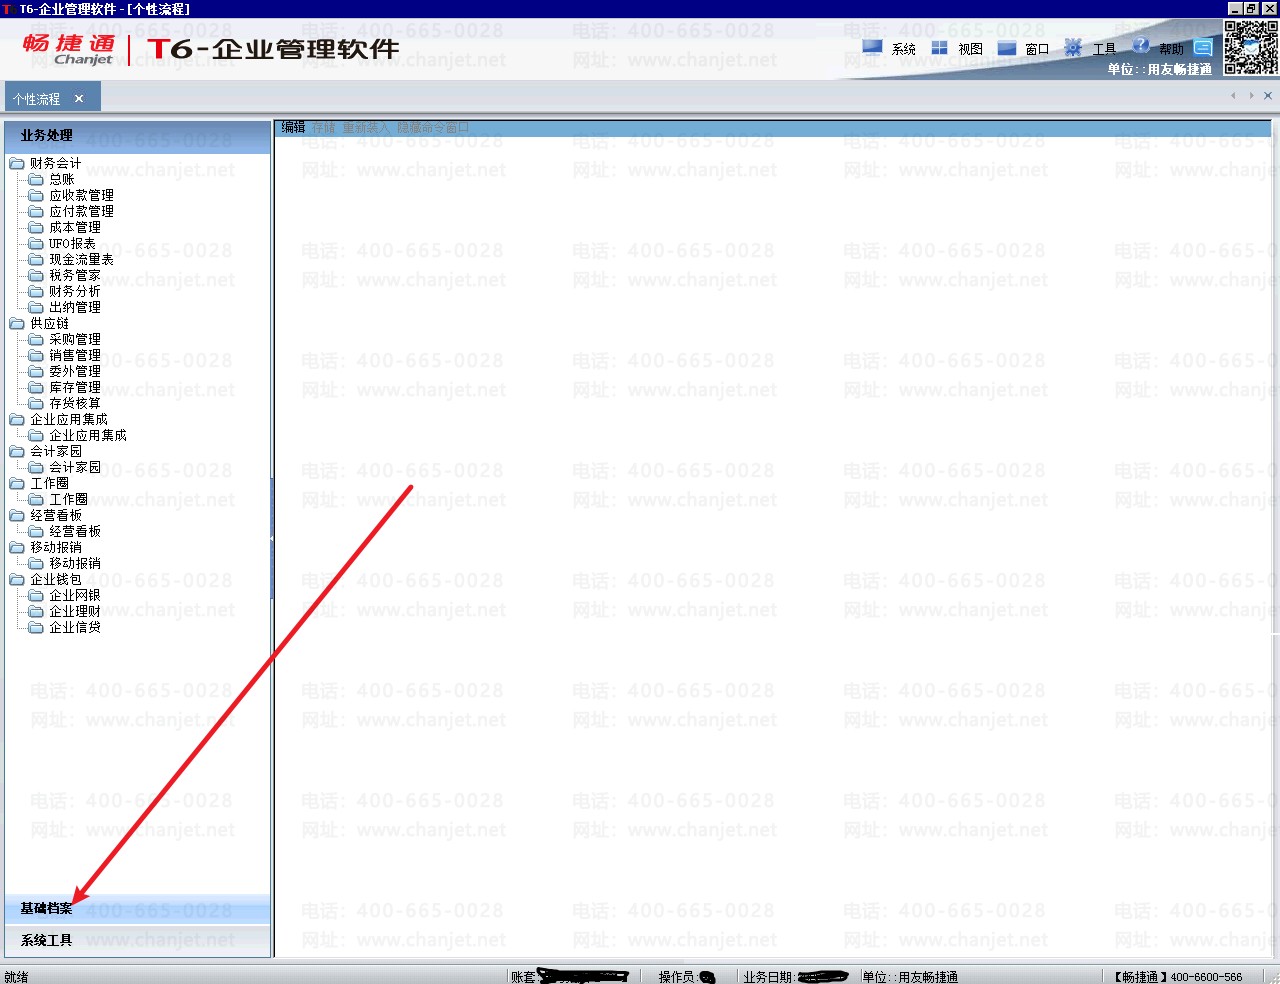1280x984 pixels.
Task: Click the close-all X beside tab arrows
Action: 1268,96
